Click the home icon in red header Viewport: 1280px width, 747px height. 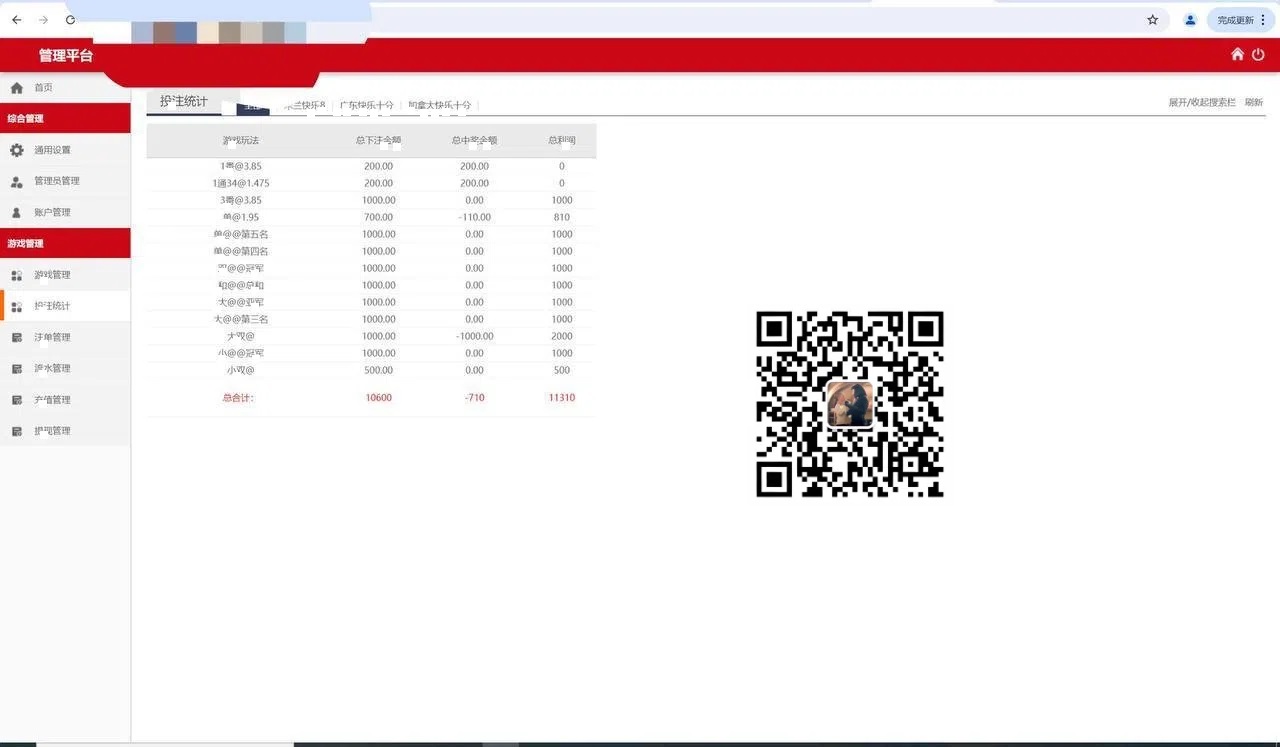tap(1237, 54)
